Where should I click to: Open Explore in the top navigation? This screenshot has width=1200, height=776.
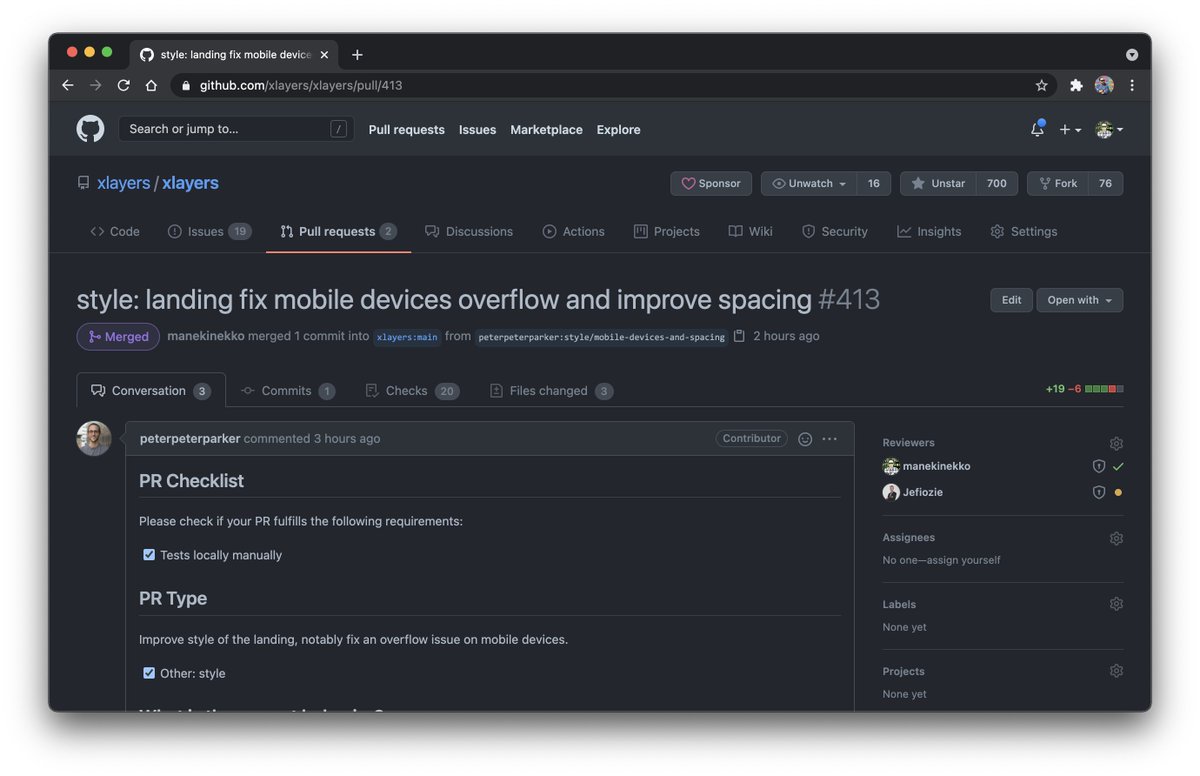(619, 129)
